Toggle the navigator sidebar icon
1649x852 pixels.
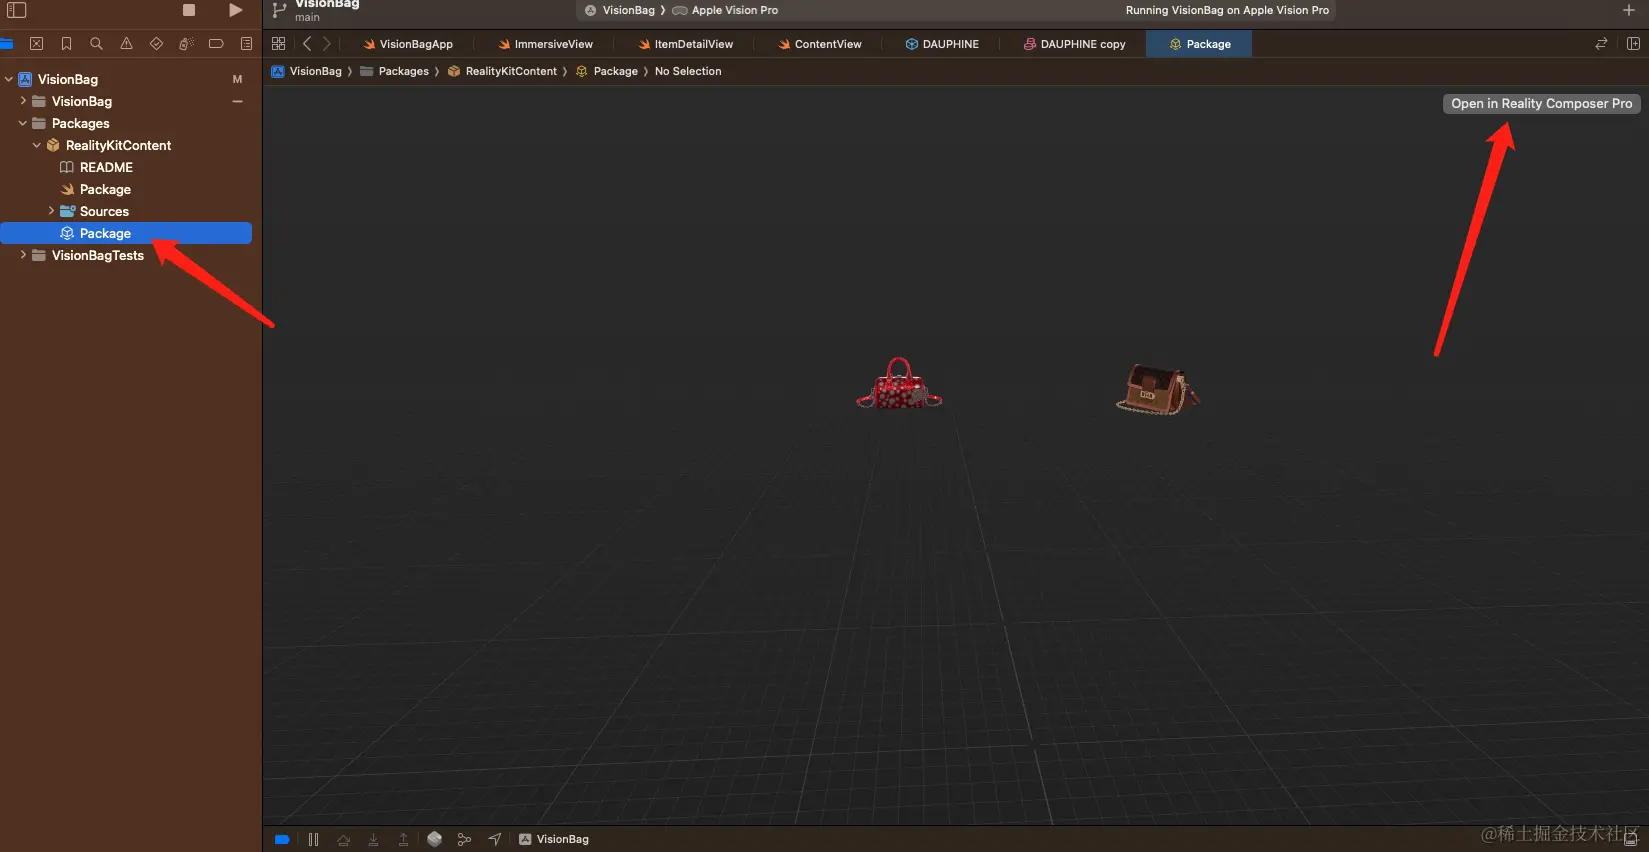pos(17,10)
